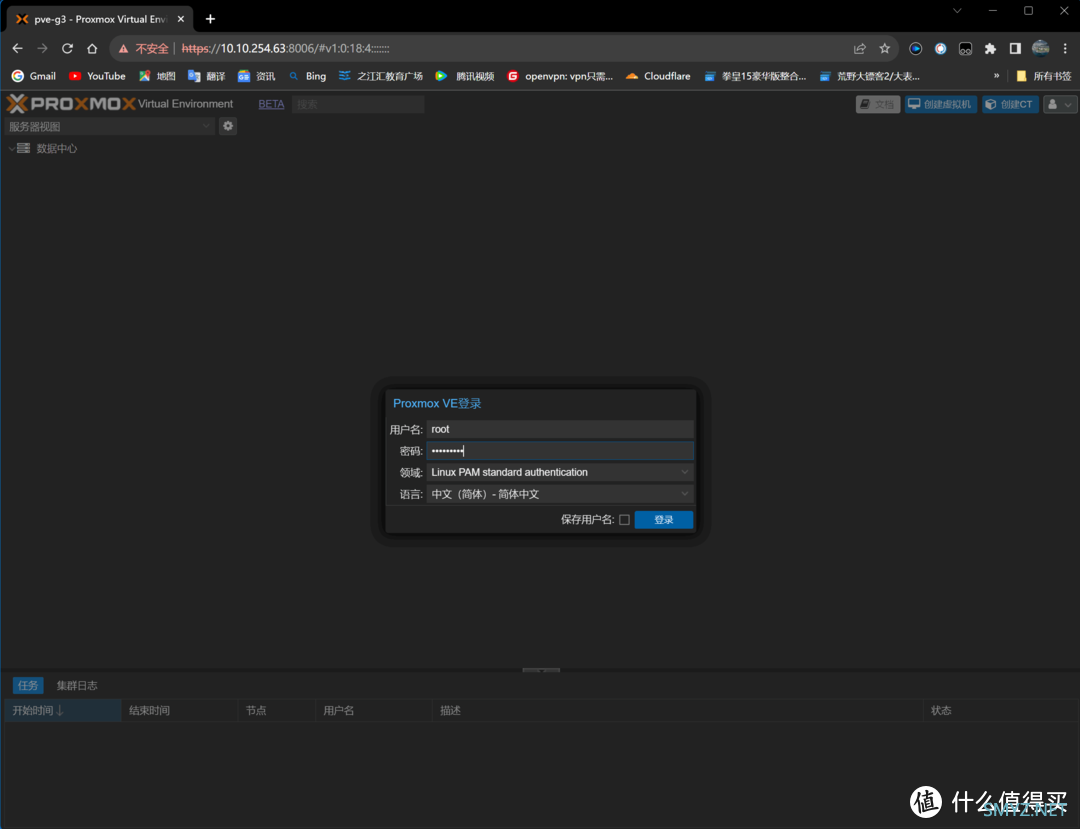Reload the current page
The height and width of the screenshot is (829, 1080).
pyautogui.click(x=68, y=48)
